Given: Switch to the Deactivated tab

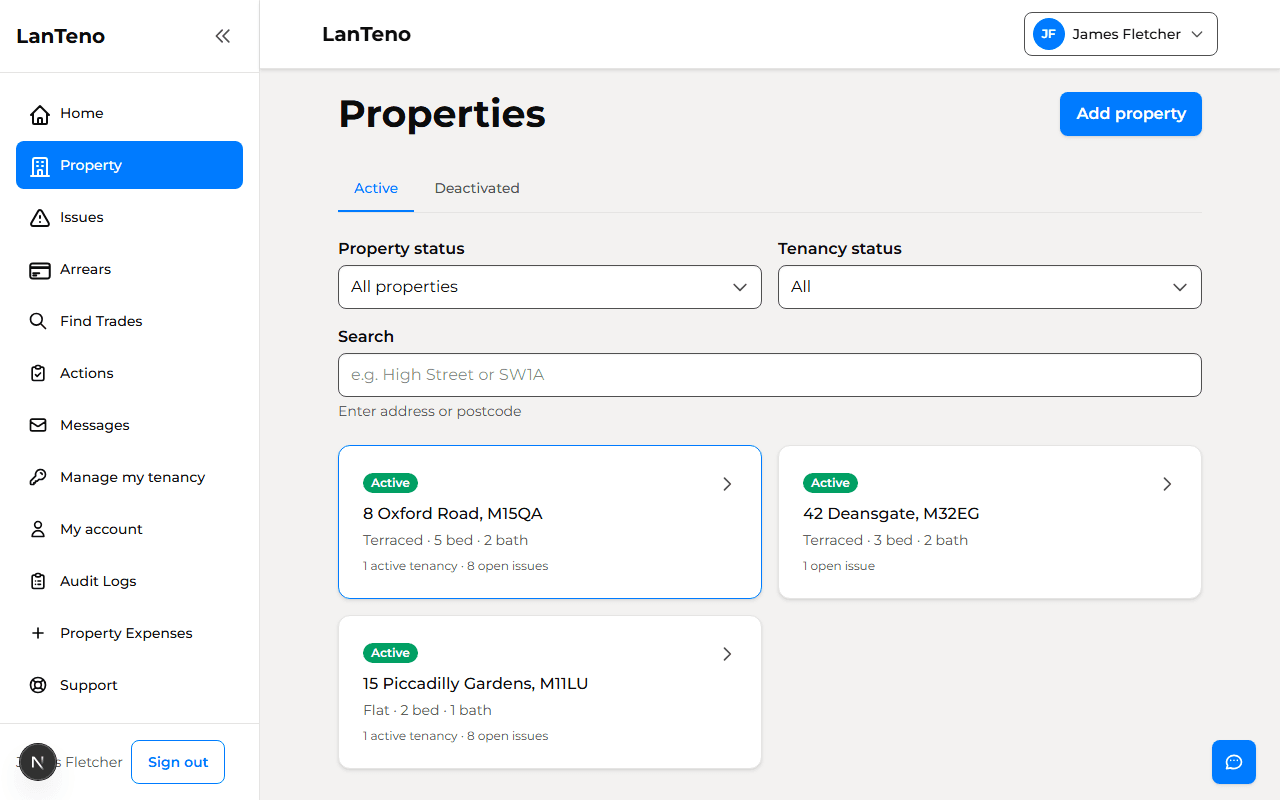Looking at the screenshot, I should [477, 188].
